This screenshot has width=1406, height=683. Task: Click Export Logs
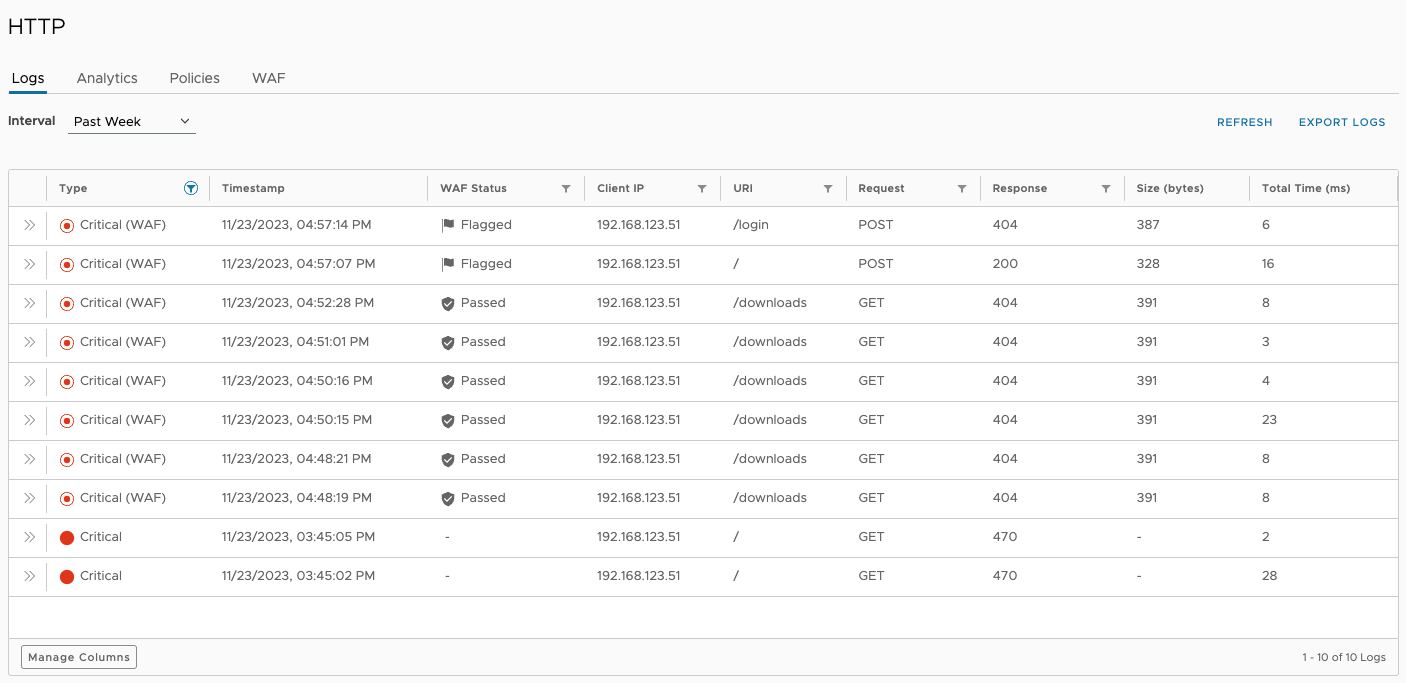[1342, 122]
